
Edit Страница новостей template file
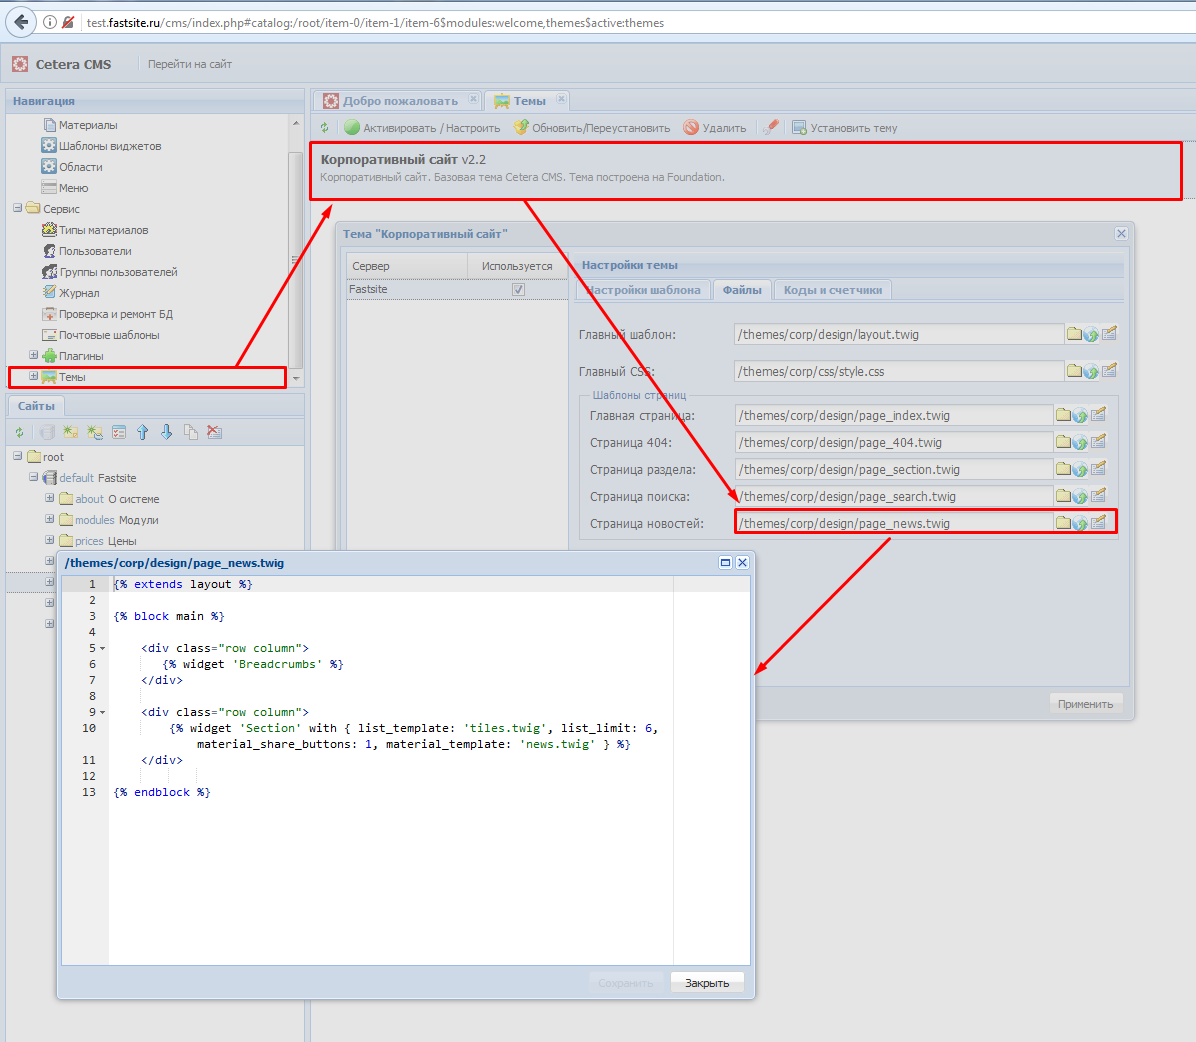(x=1098, y=523)
